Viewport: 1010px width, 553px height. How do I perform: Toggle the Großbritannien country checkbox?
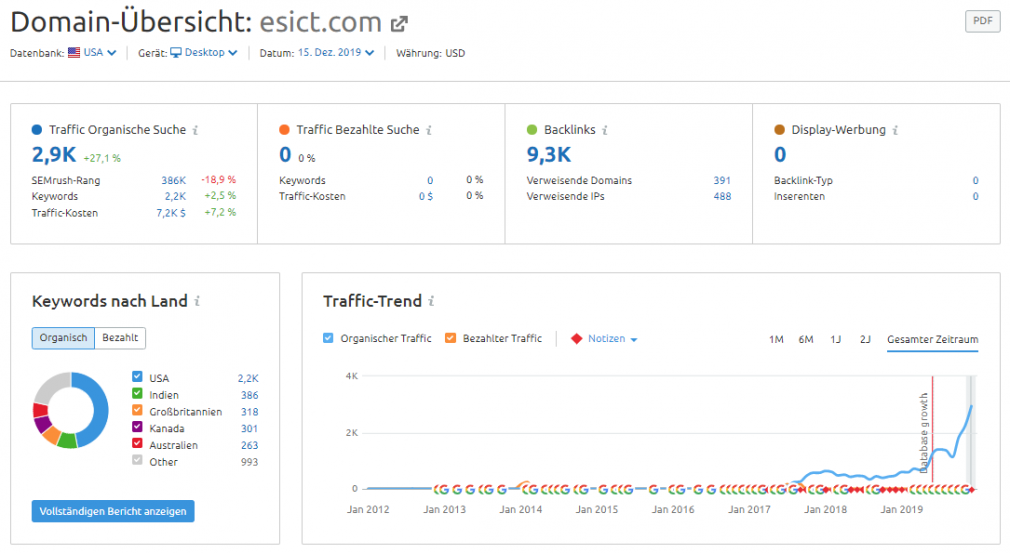pyautogui.click(x=137, y=410)
